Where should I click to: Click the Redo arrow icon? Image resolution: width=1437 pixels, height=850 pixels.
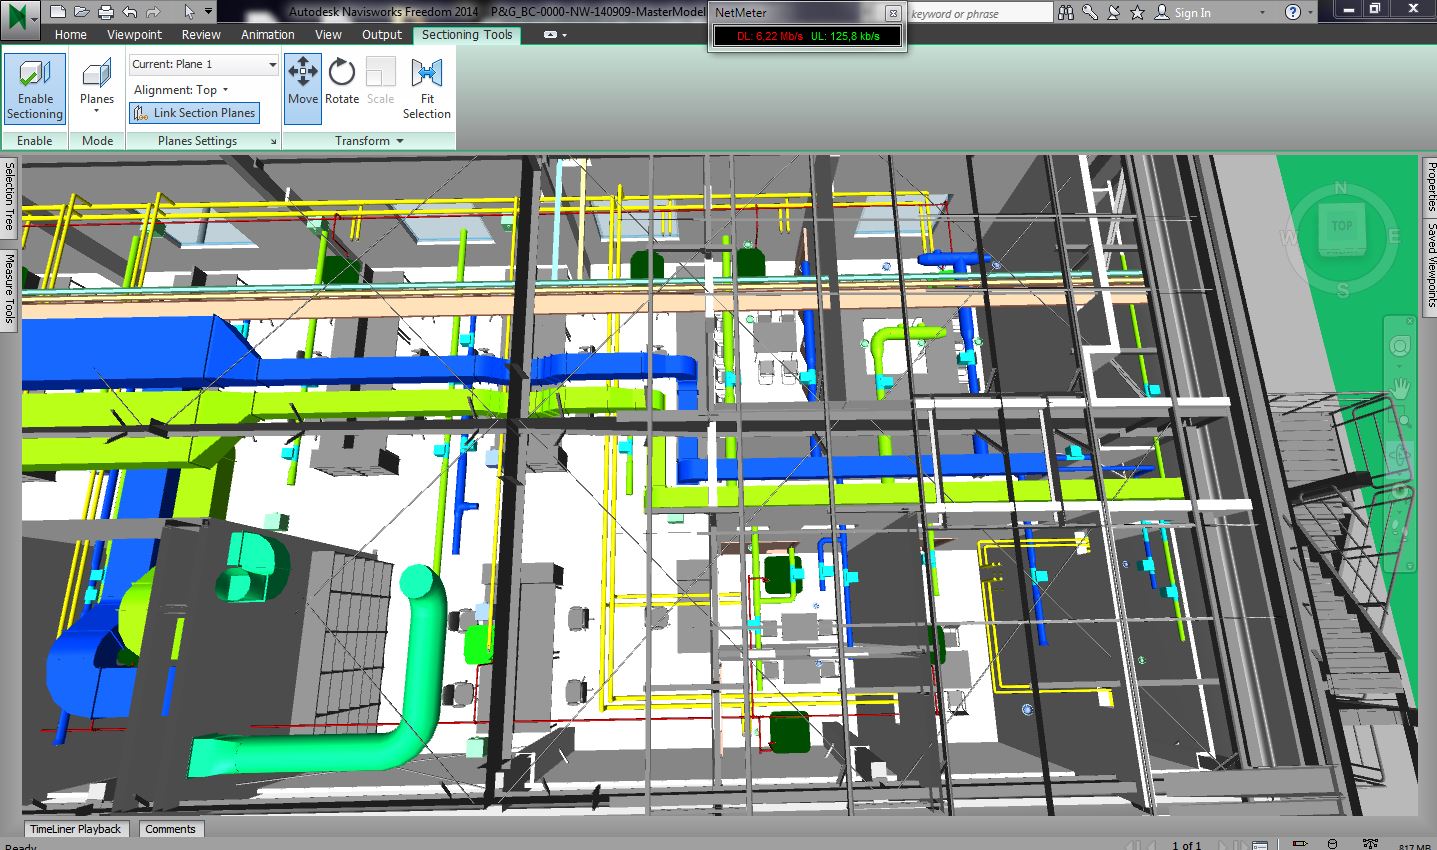(x=153, y=12)
